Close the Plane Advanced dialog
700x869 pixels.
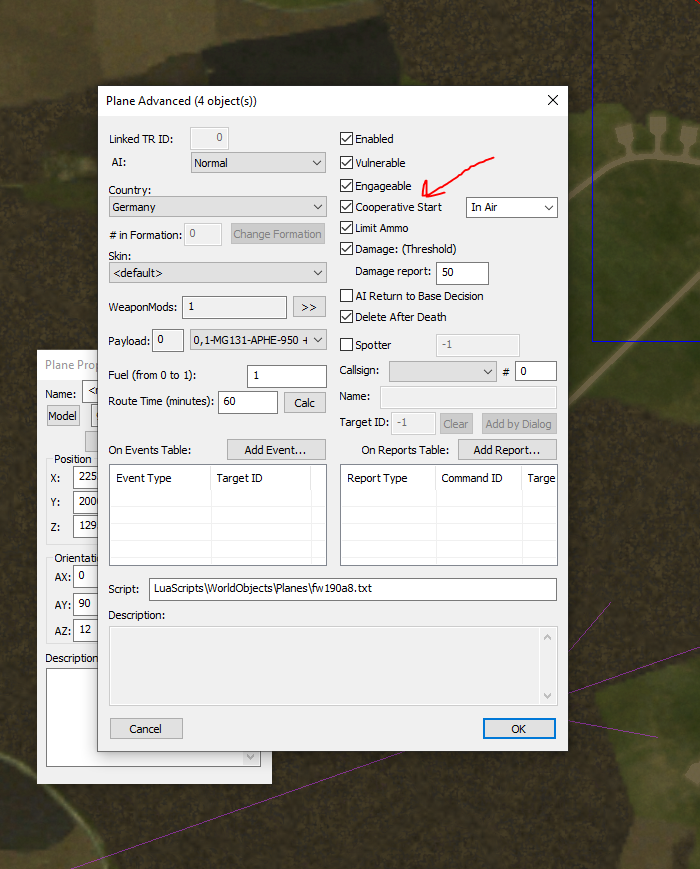coord(553,100)
